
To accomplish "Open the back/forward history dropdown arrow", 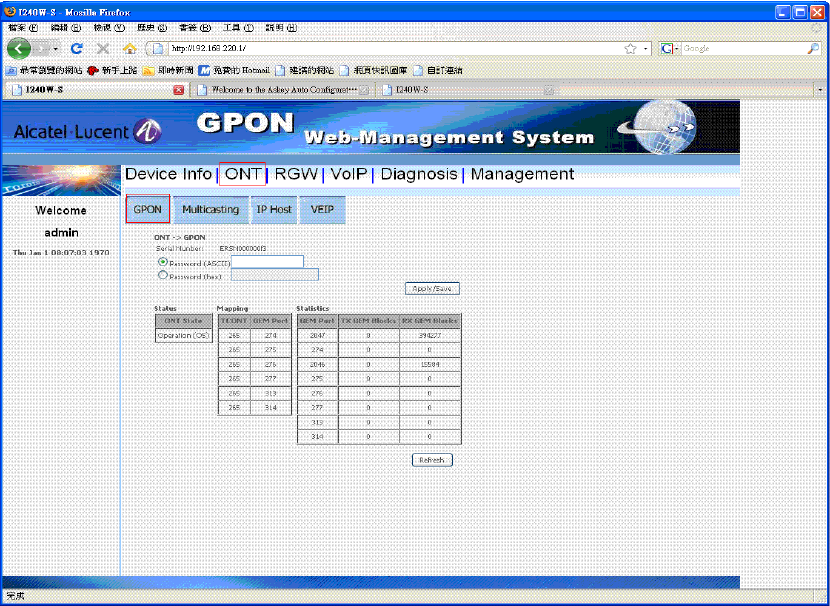I will (56, 49).
